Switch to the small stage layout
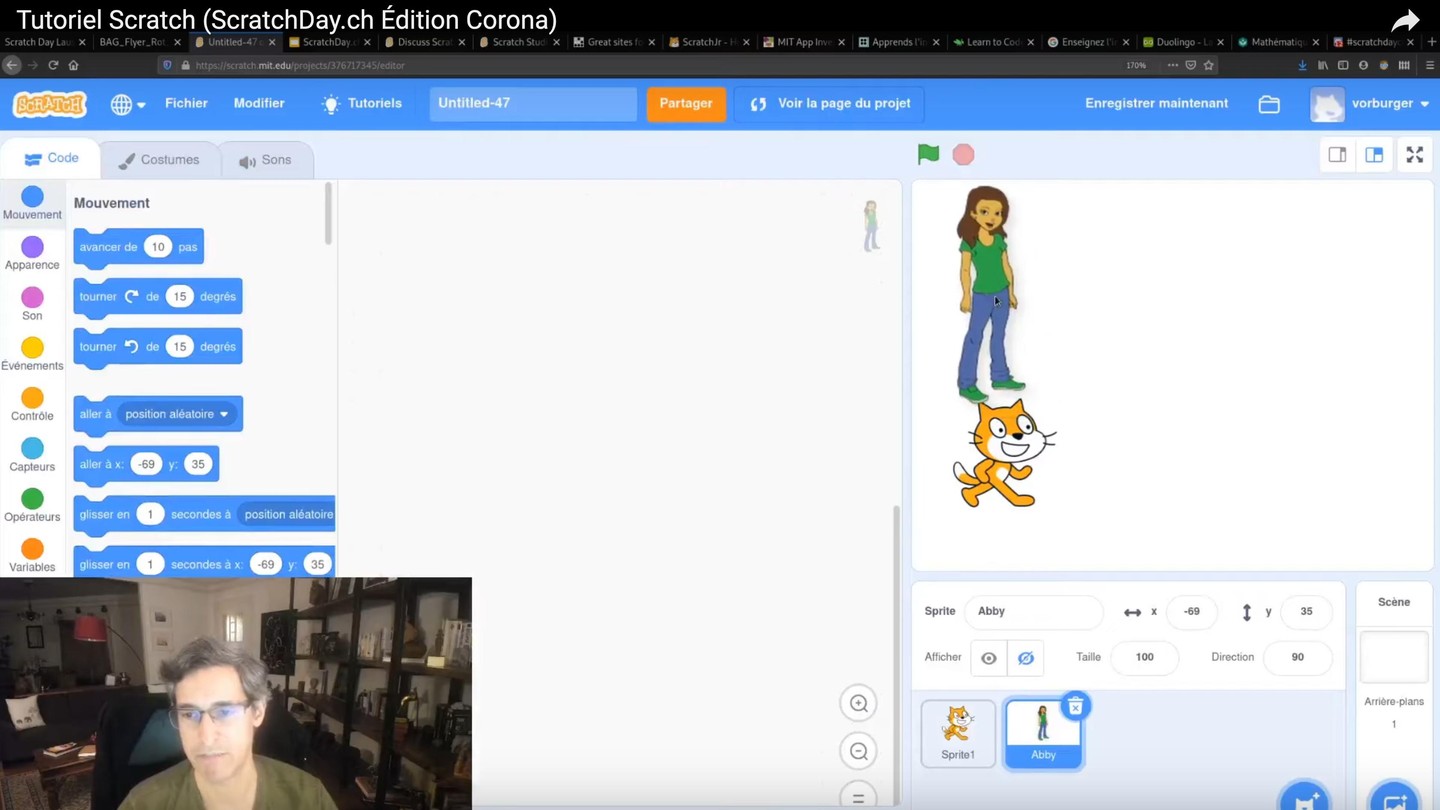 [1337, 154]
